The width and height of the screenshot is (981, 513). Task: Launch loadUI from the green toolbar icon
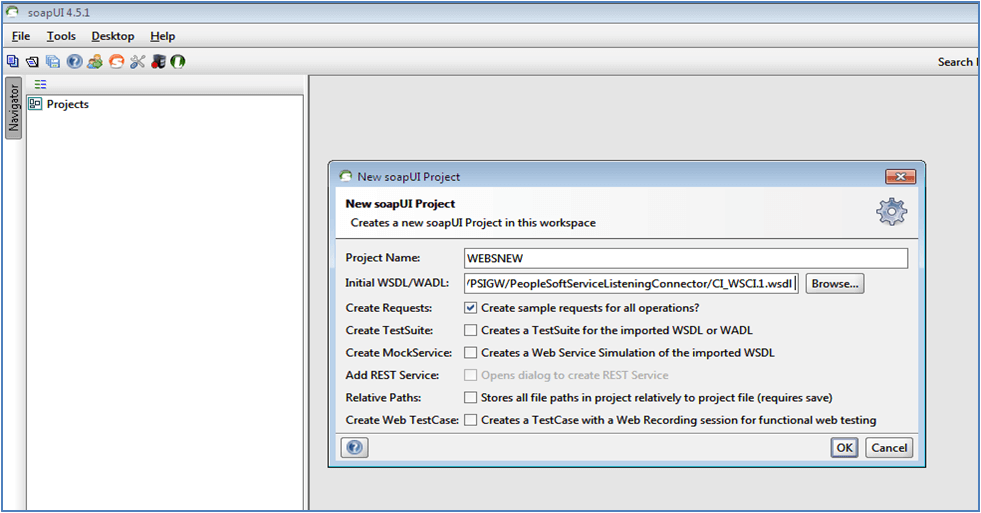click(178, 61)
